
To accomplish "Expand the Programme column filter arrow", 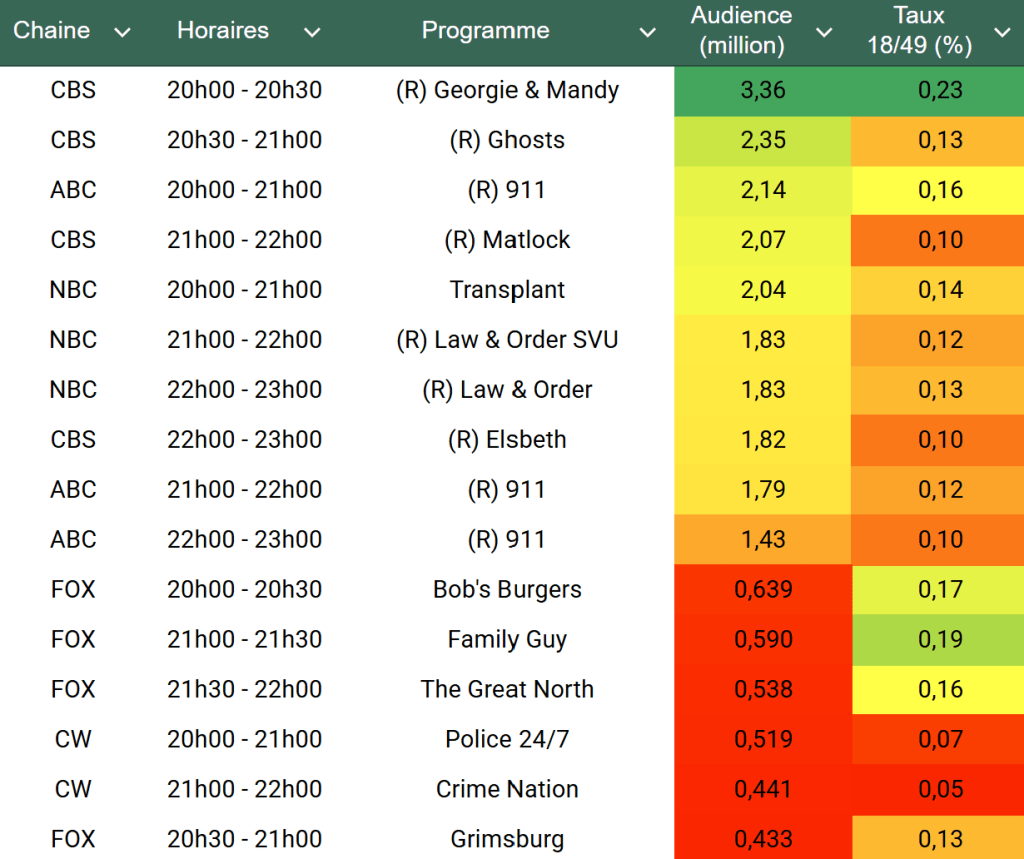I will click(648, 33).
